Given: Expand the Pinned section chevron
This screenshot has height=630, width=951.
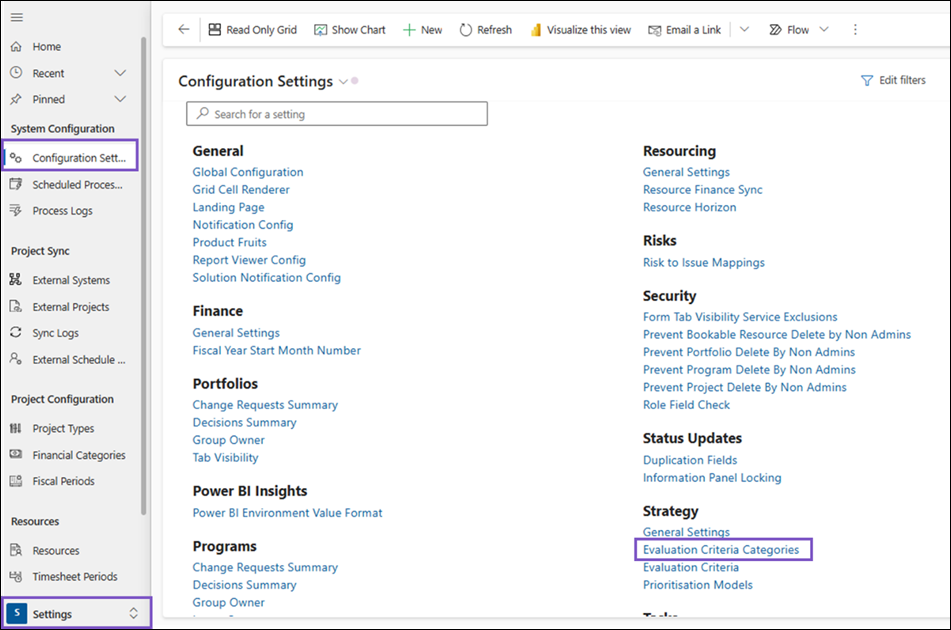Looking at the screenshot, I should point(121,99).
